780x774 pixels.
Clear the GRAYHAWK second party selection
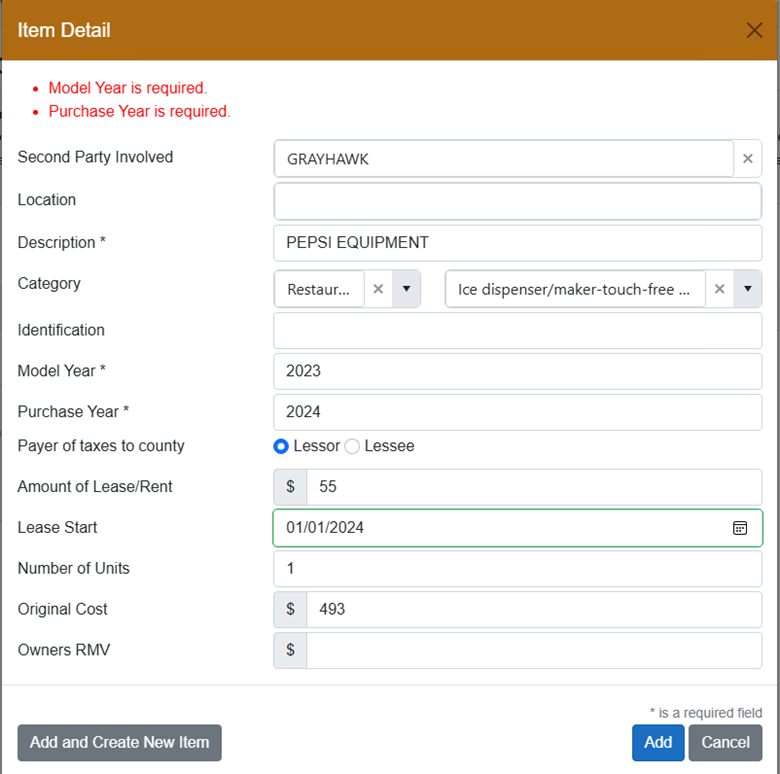(747, 158)
